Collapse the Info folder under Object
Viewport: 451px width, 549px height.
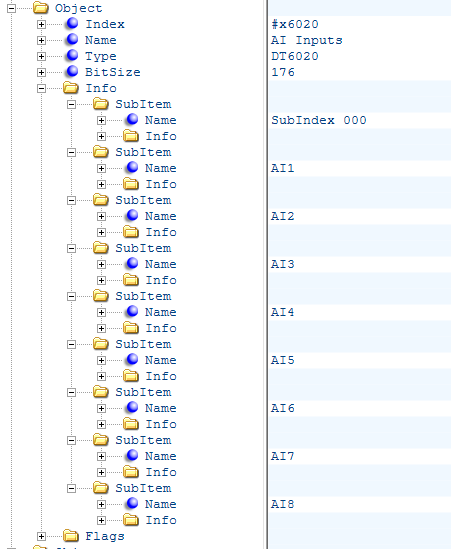pos(41,88)
